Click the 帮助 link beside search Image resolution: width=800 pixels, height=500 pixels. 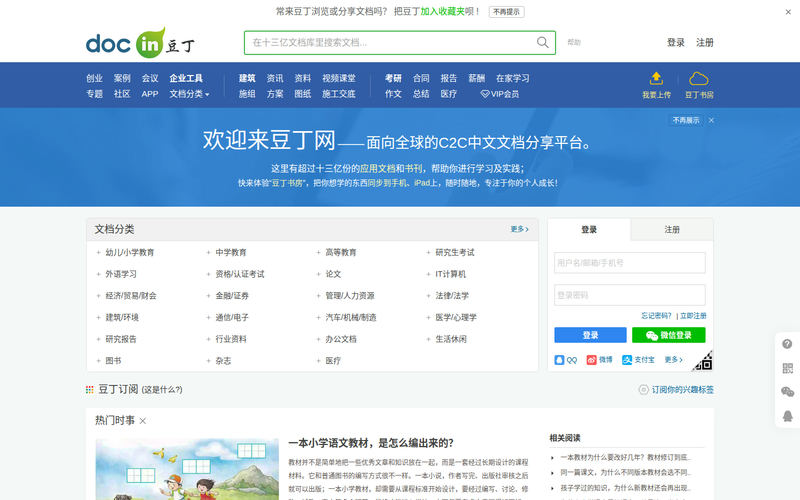[x=574, y=42]
